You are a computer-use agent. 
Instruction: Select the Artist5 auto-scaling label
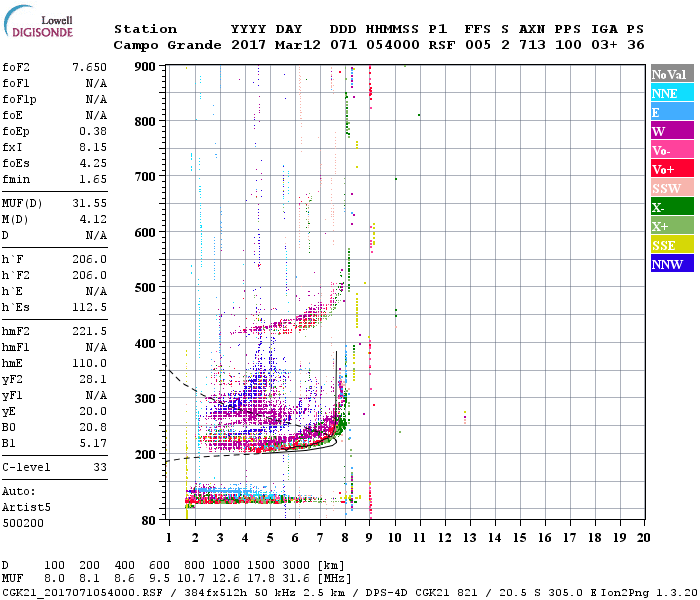point(26,508)
